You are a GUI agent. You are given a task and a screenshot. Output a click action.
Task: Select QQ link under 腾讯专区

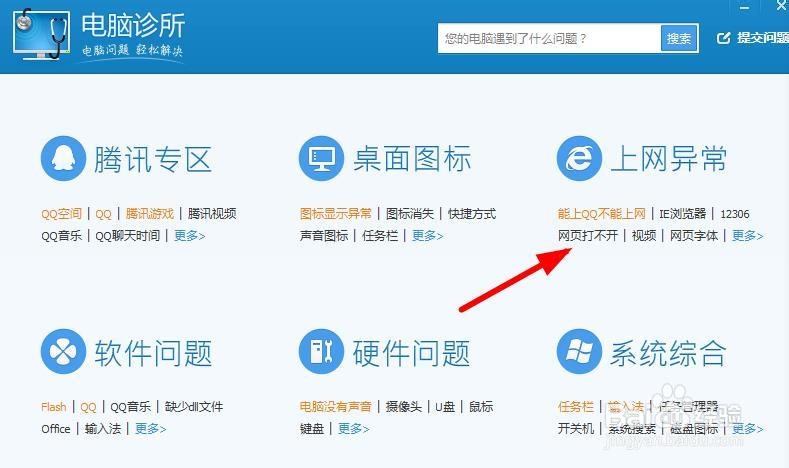[x=103, y=214]
